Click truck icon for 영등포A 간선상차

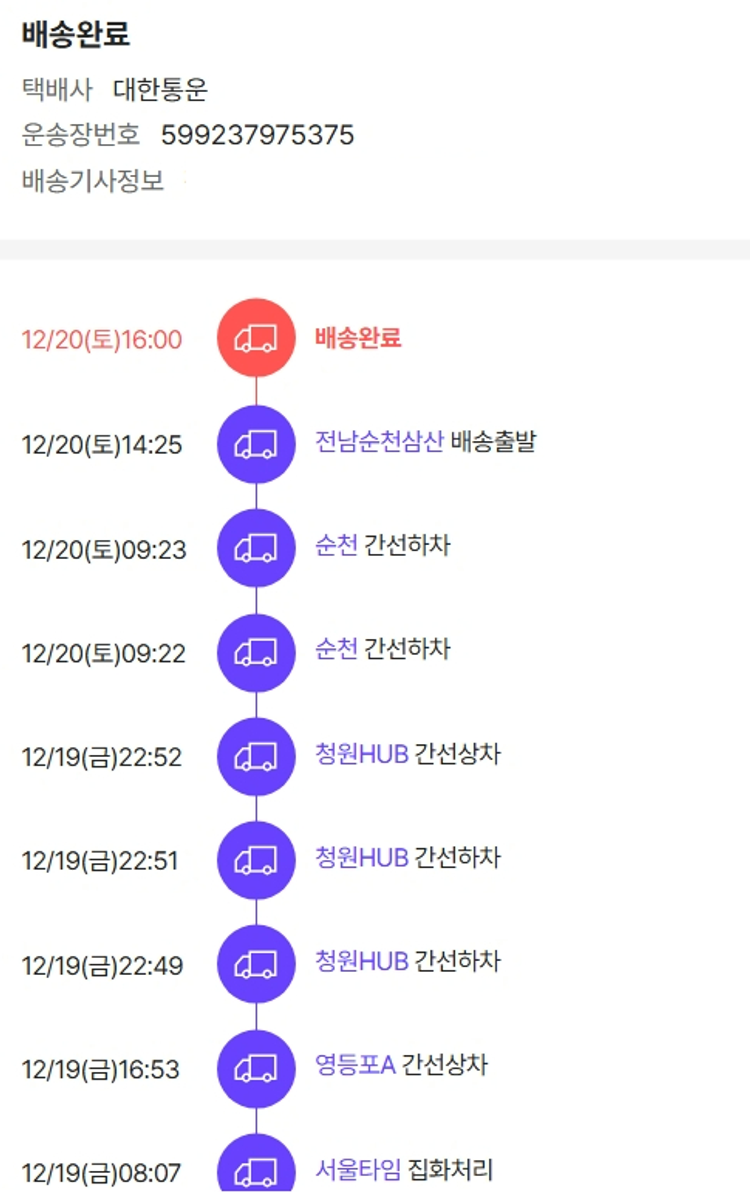point(256,1068)
